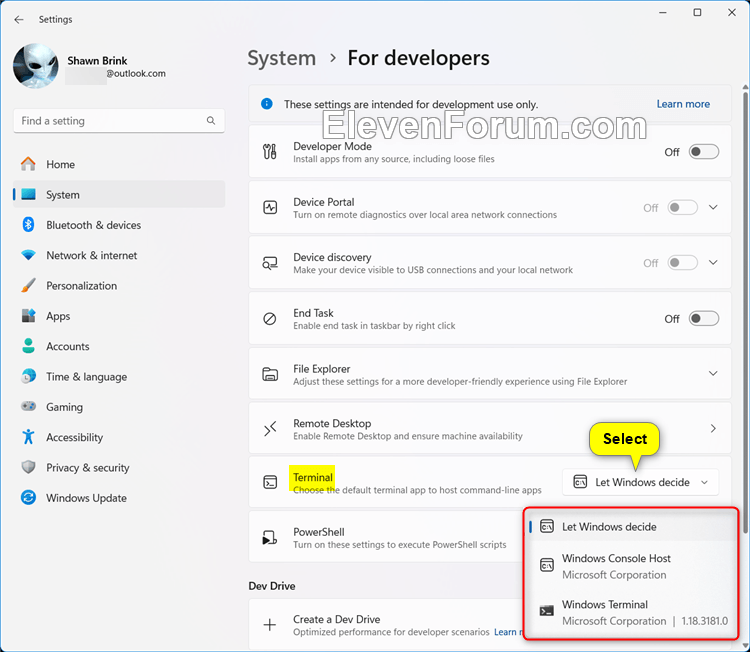The height and width of the screenshot is (652, 750).
Task: Open Personalization settings
Action: tap(119, 286)
